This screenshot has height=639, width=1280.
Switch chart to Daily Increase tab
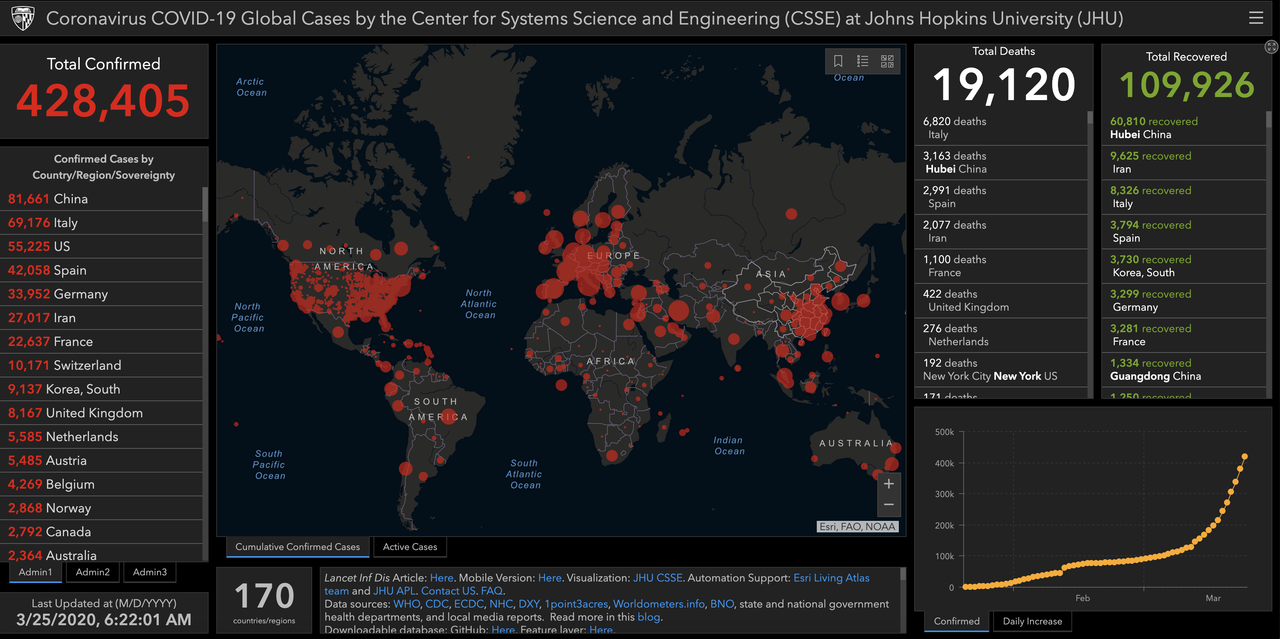[x=1031, y=621]
